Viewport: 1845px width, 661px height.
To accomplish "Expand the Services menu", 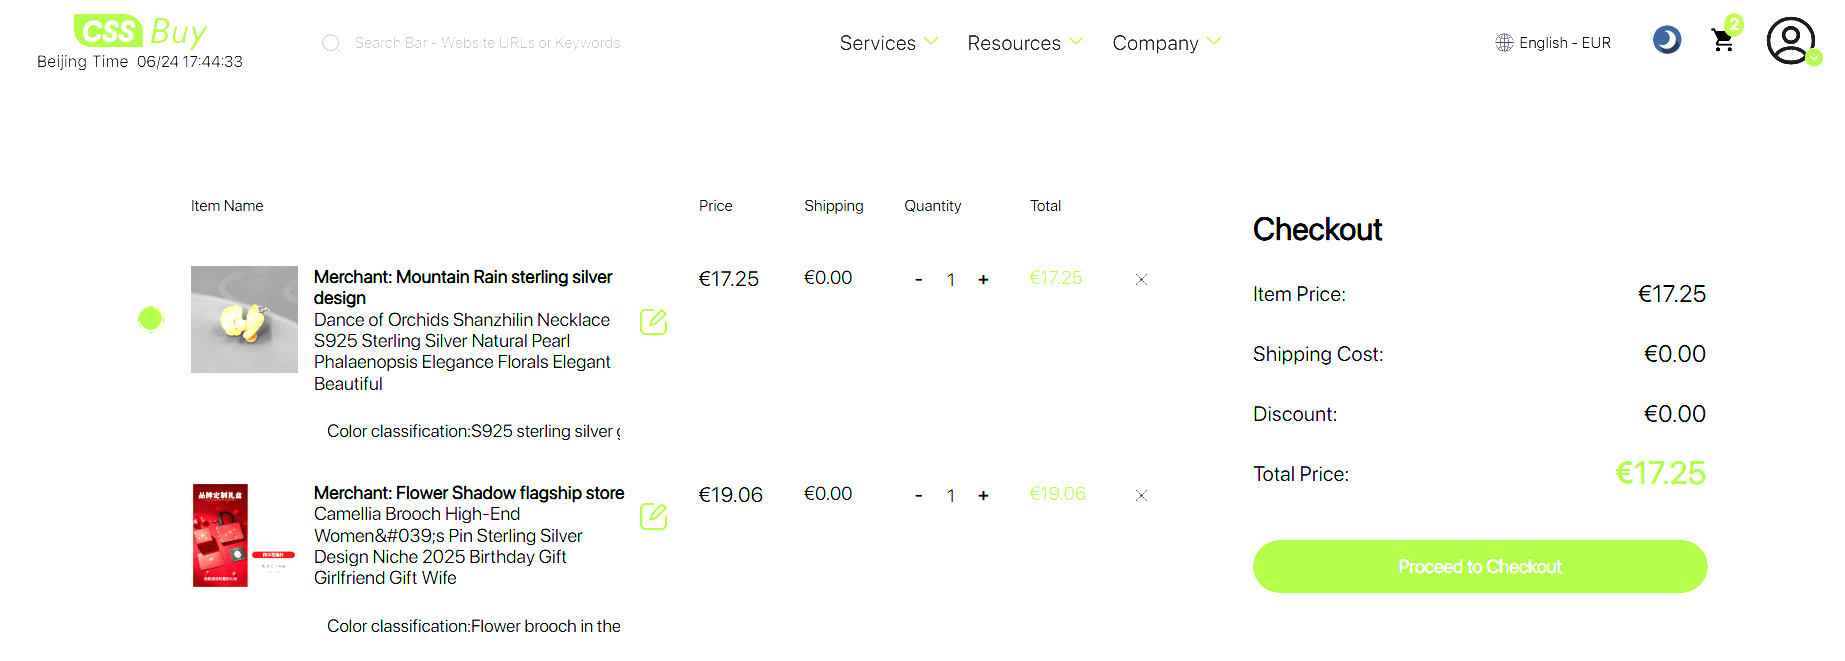I will pos(888,43).
